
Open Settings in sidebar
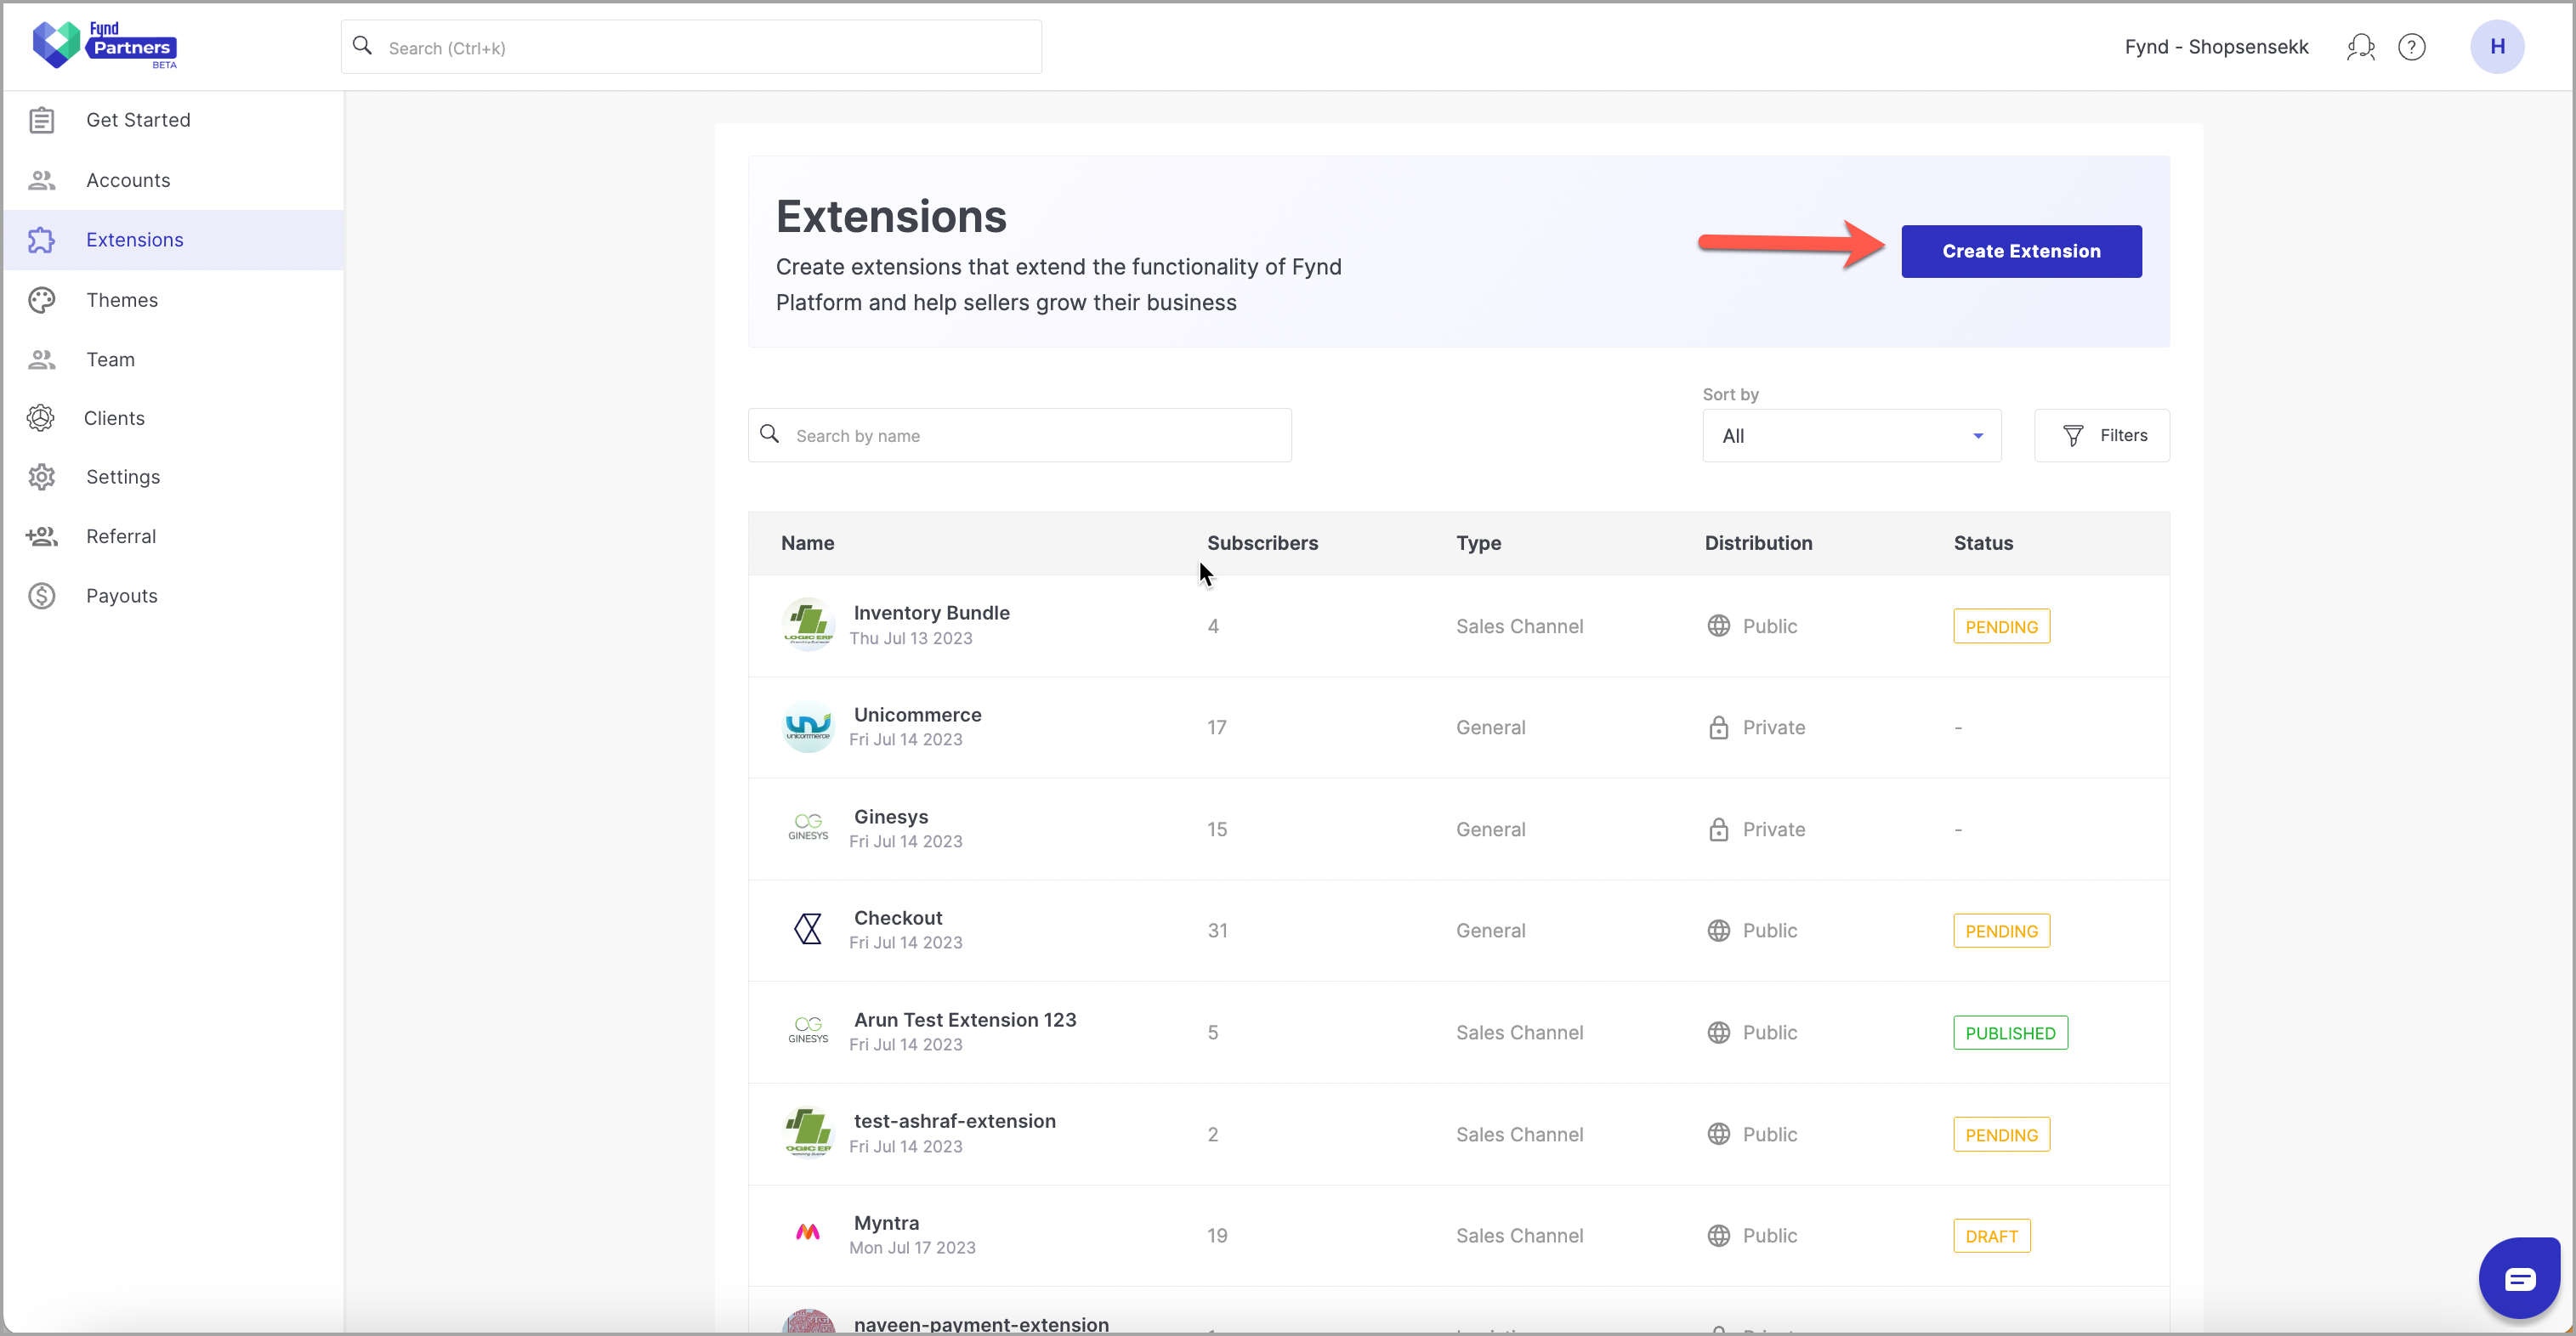(174, 477)
